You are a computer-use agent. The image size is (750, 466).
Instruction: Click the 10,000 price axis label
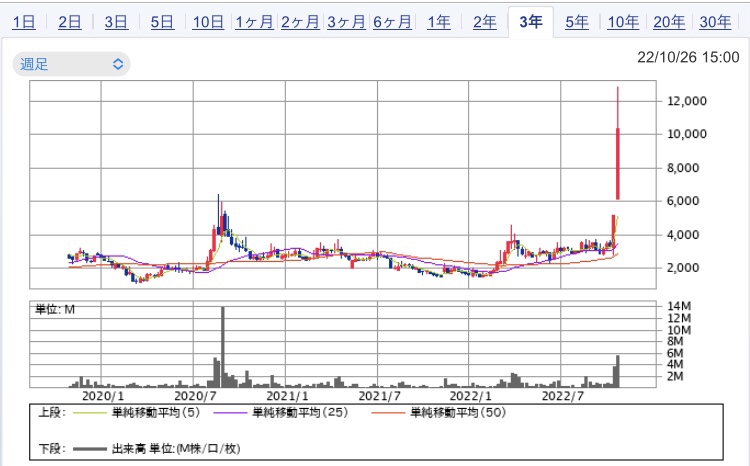click(x=687, y=134)
